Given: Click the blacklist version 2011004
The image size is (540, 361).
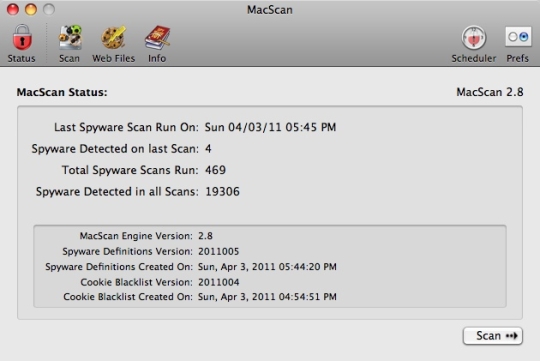Looking at the screenshot, I should click(x=219, y=282).
